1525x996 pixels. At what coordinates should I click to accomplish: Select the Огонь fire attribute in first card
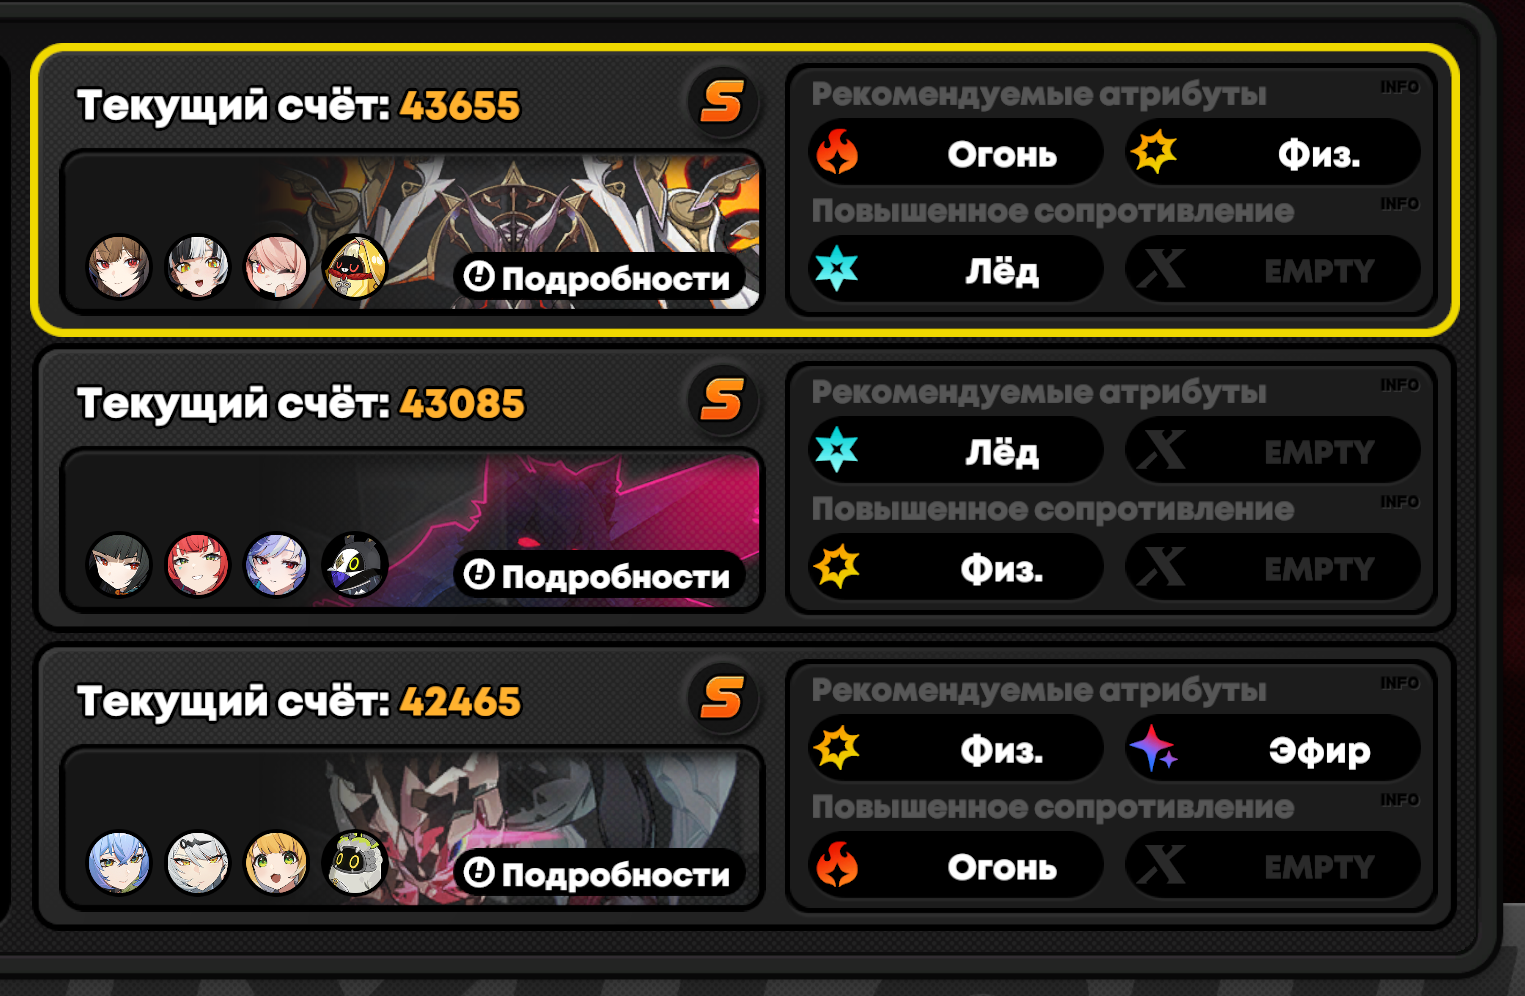pos(956,153)
